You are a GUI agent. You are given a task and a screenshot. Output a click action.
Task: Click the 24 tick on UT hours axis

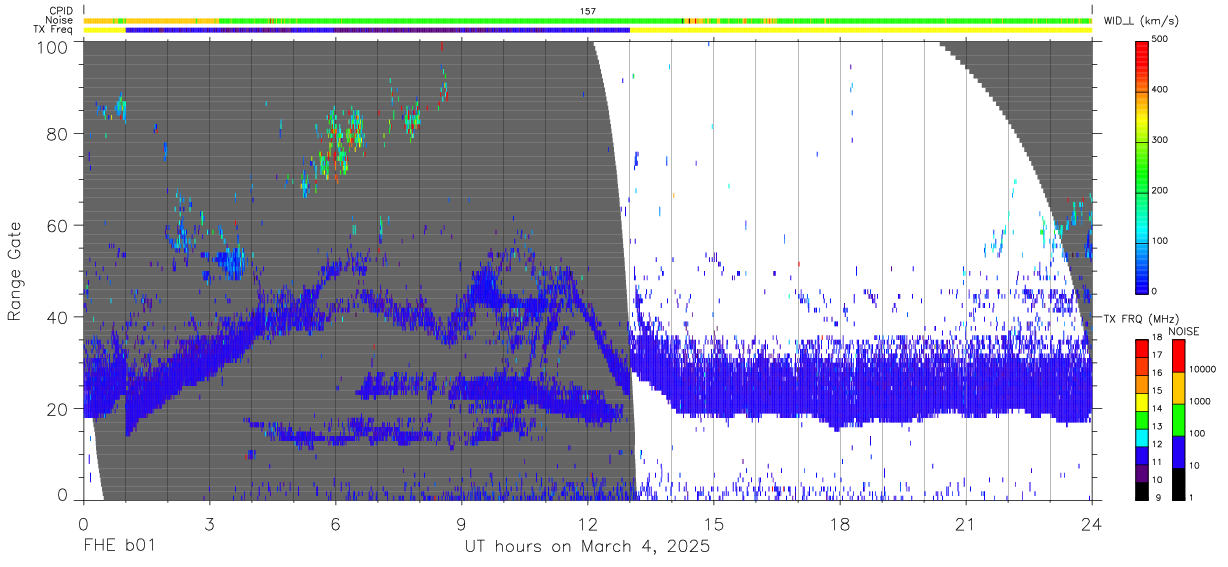pyautogui.click(x=1092, y=524)
